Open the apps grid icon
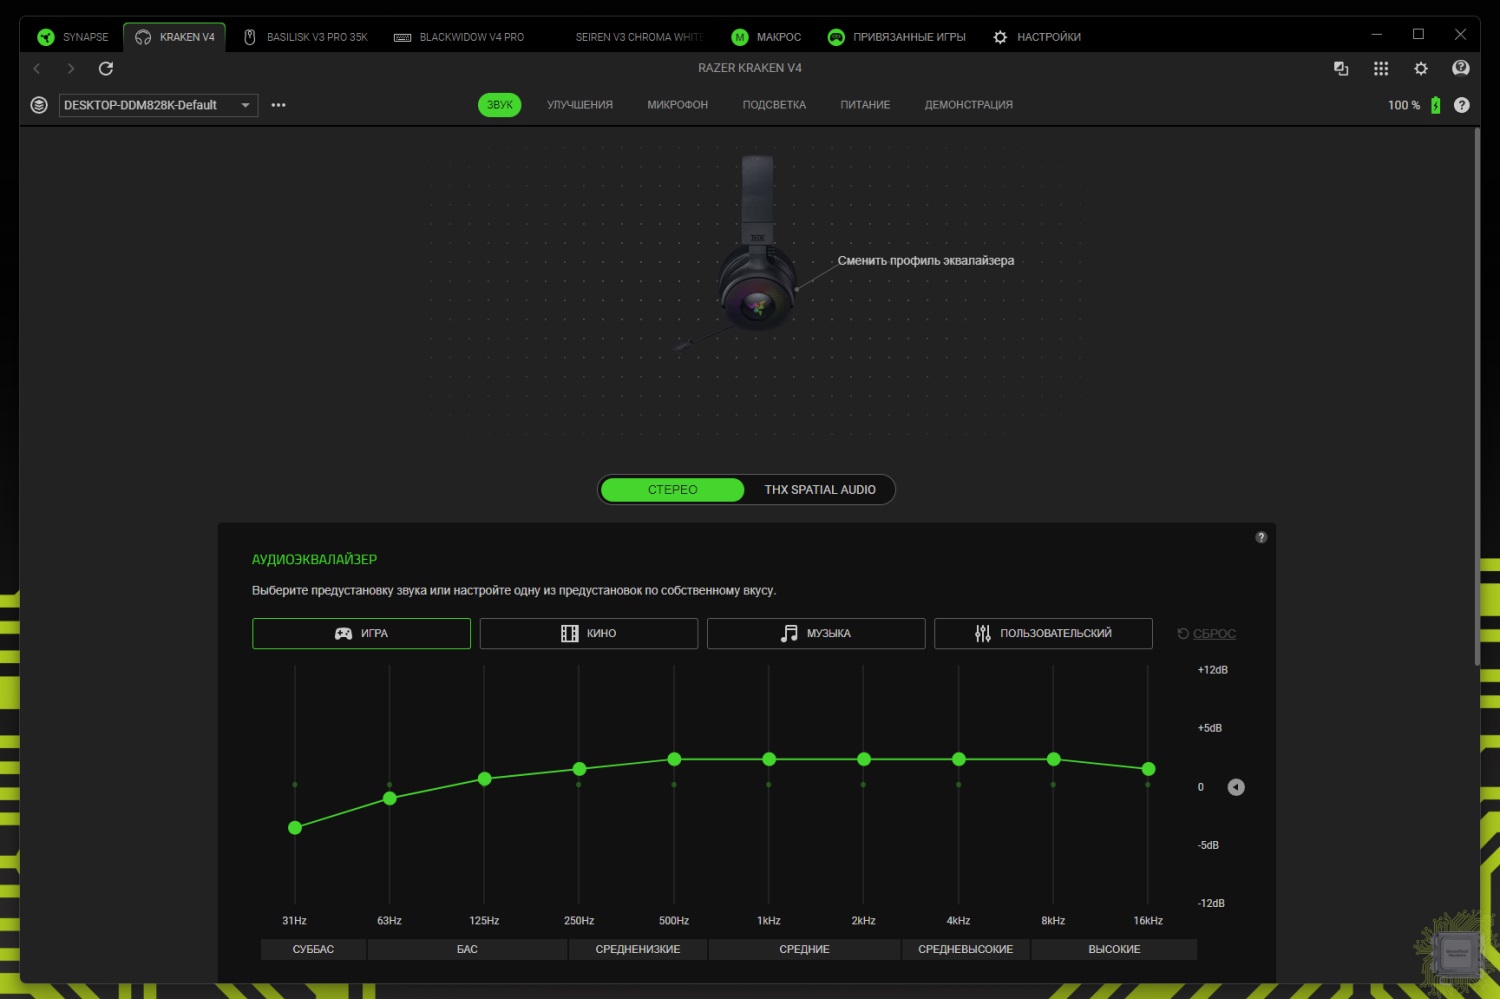The height and width of the screenshot is (999, 1500). click(1381, 68)
